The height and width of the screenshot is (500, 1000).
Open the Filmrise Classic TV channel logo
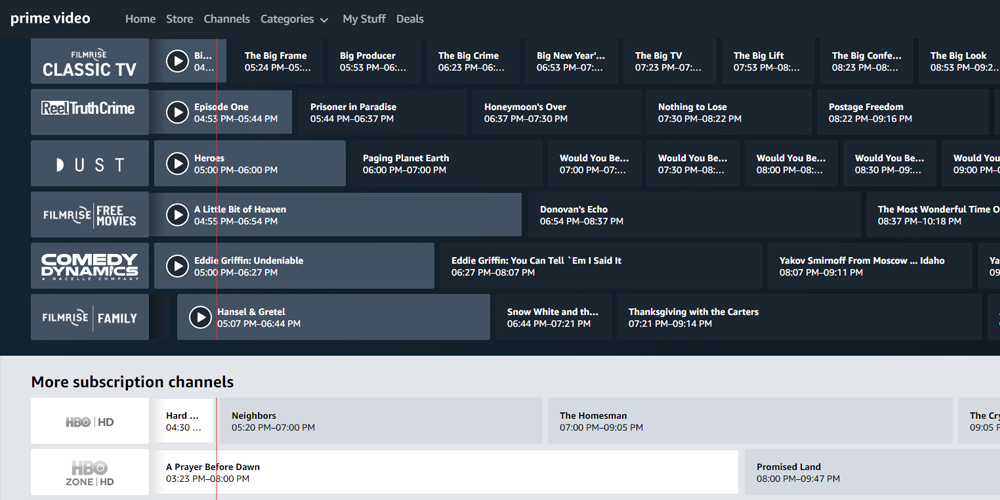pyautogui.click(x=90, y=61)
